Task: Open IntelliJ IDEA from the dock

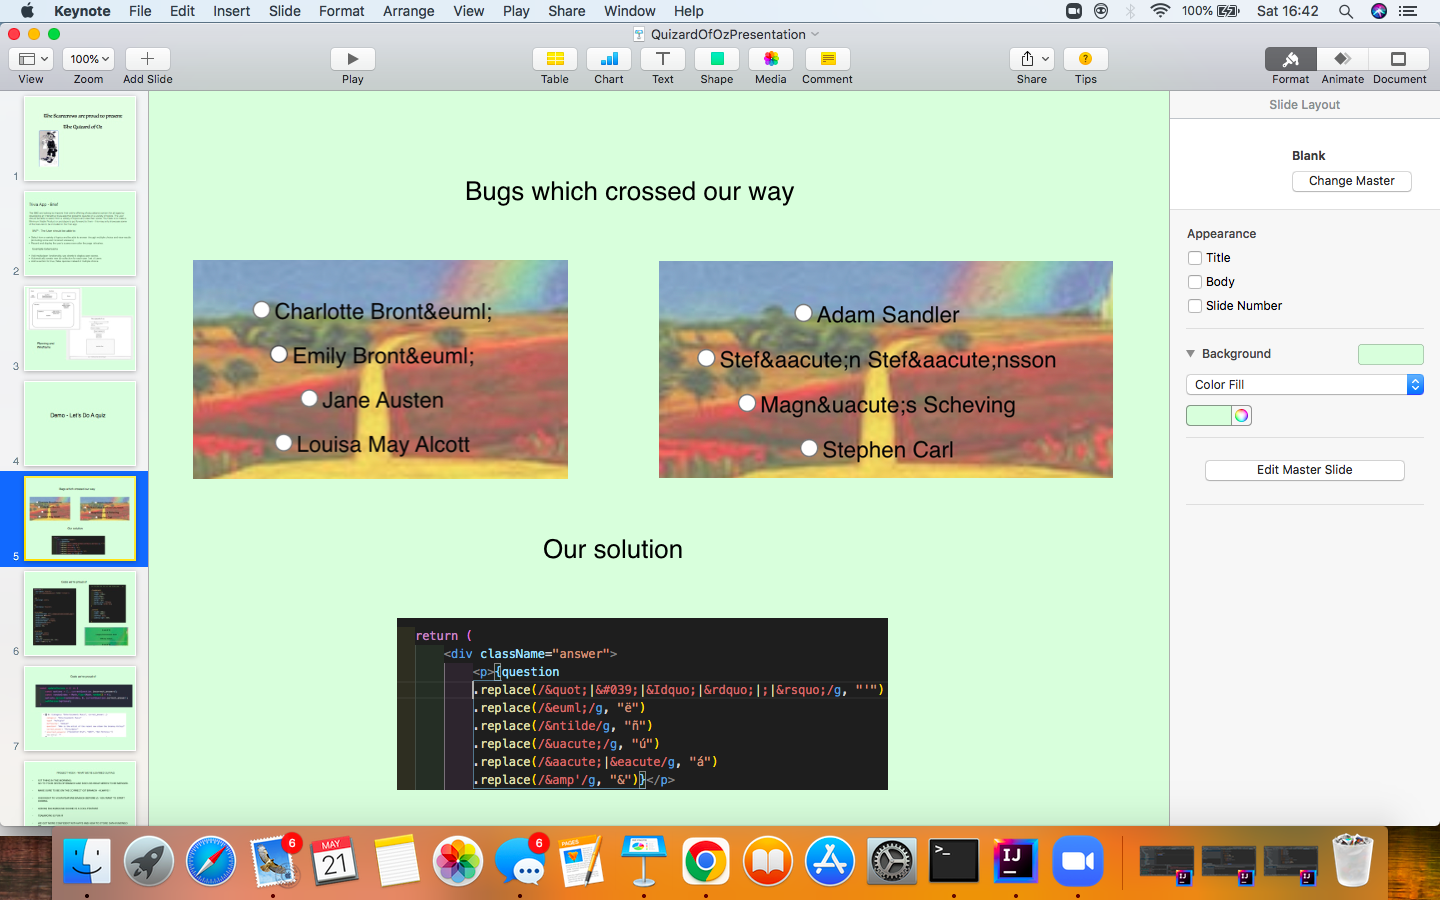Action: point(1016,860)
